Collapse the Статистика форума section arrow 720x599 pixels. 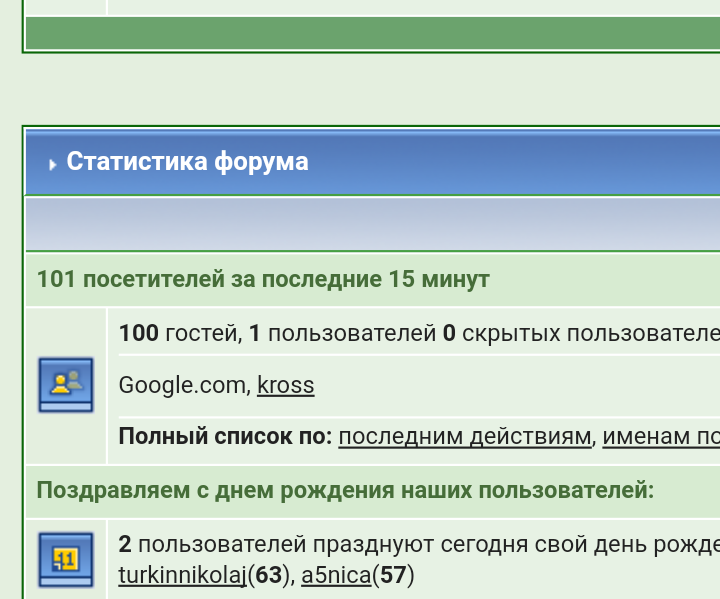(x=52, y=164)
